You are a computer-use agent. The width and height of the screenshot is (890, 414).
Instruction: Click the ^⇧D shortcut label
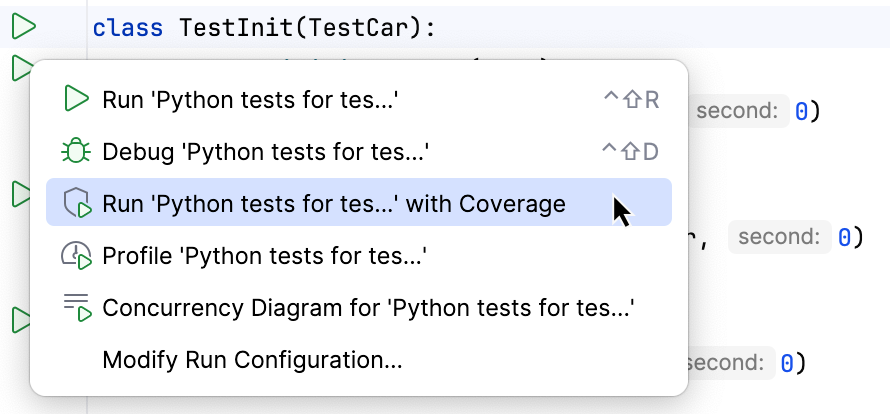pyautogui.click(x=630, y=152)
